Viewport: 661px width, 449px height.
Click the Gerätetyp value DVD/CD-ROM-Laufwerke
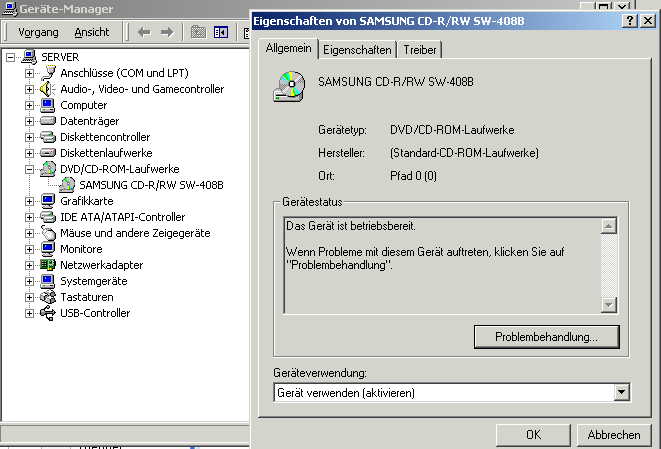tap(452, 130)
